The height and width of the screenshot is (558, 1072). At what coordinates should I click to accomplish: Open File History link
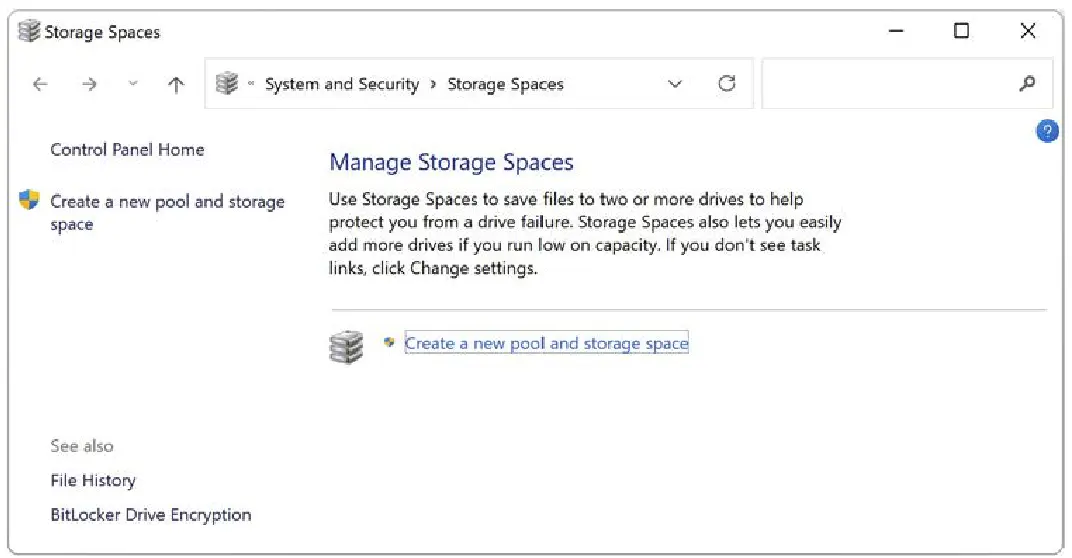93,481
